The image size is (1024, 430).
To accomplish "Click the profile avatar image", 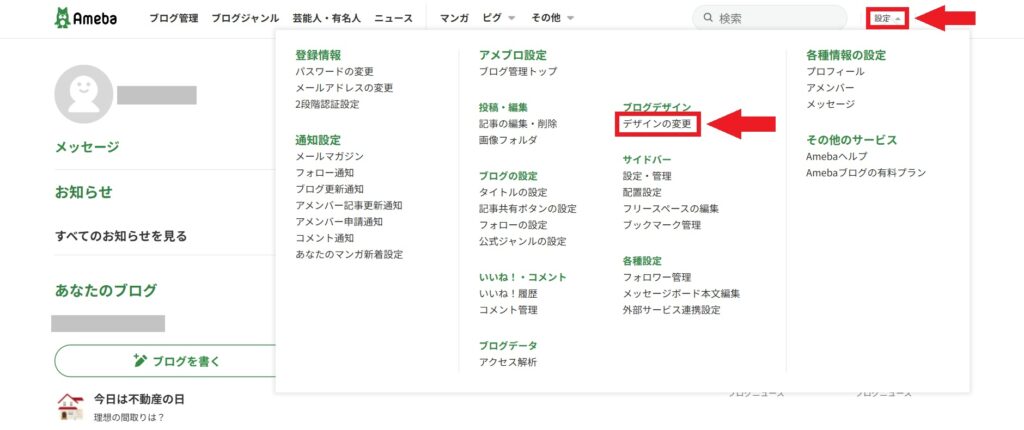I will [x=83, y=94].
